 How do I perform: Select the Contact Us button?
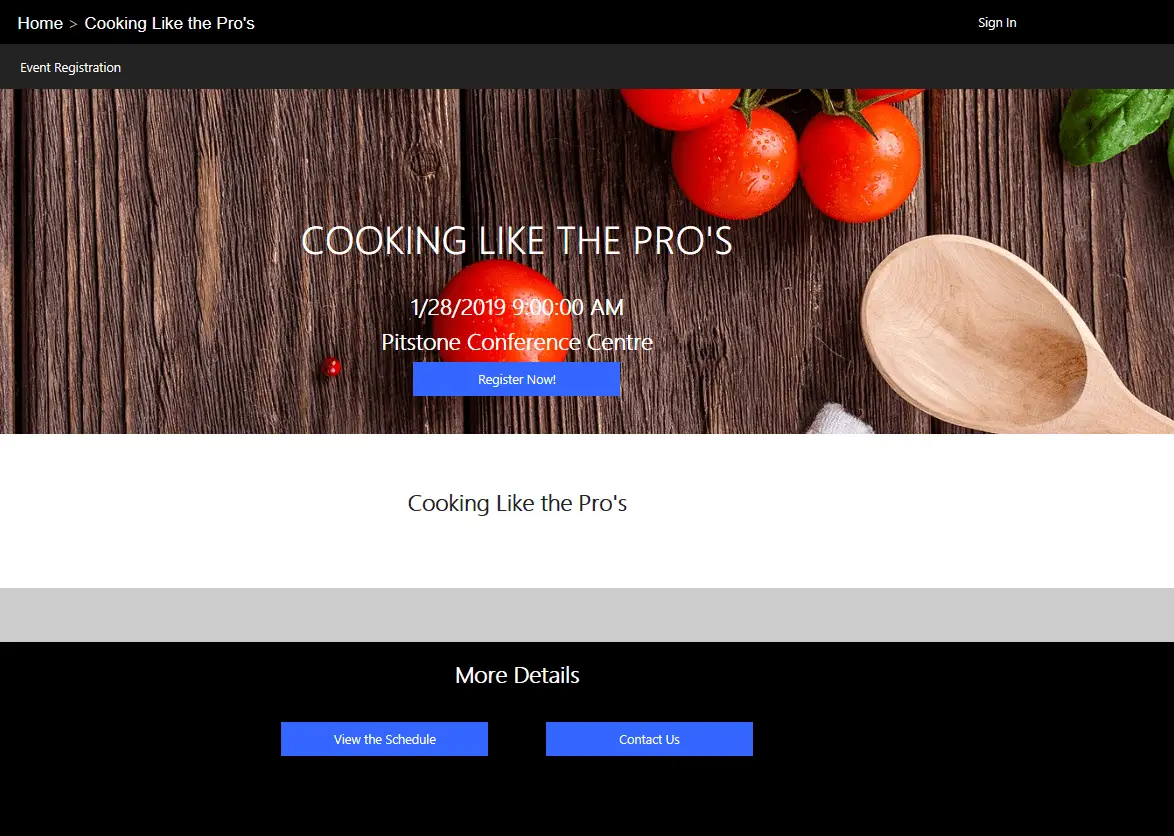649,739
